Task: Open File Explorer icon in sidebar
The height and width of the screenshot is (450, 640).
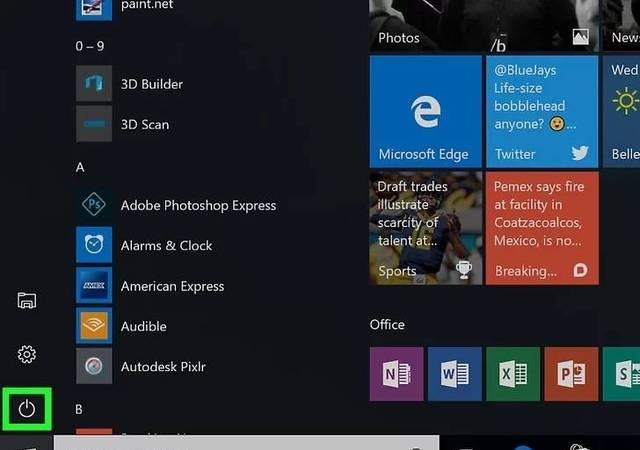Action: 27,301
